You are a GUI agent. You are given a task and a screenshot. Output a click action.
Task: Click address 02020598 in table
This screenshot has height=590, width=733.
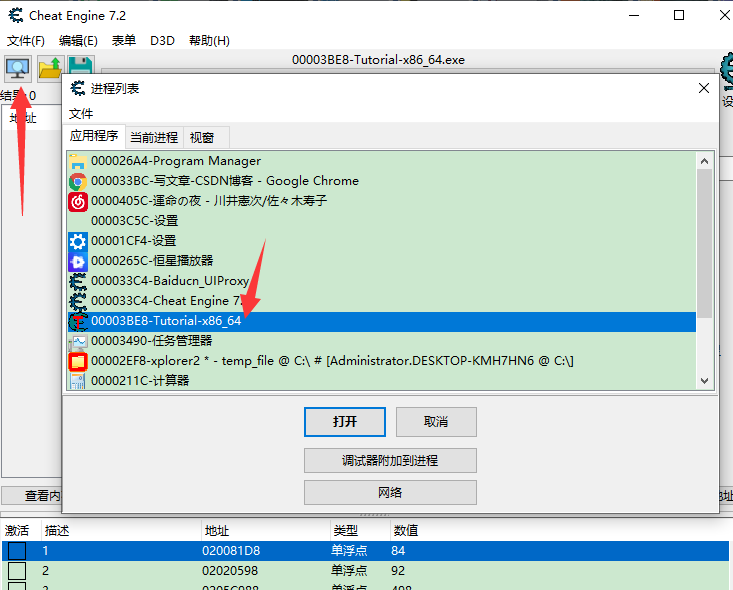coord(230,571)
